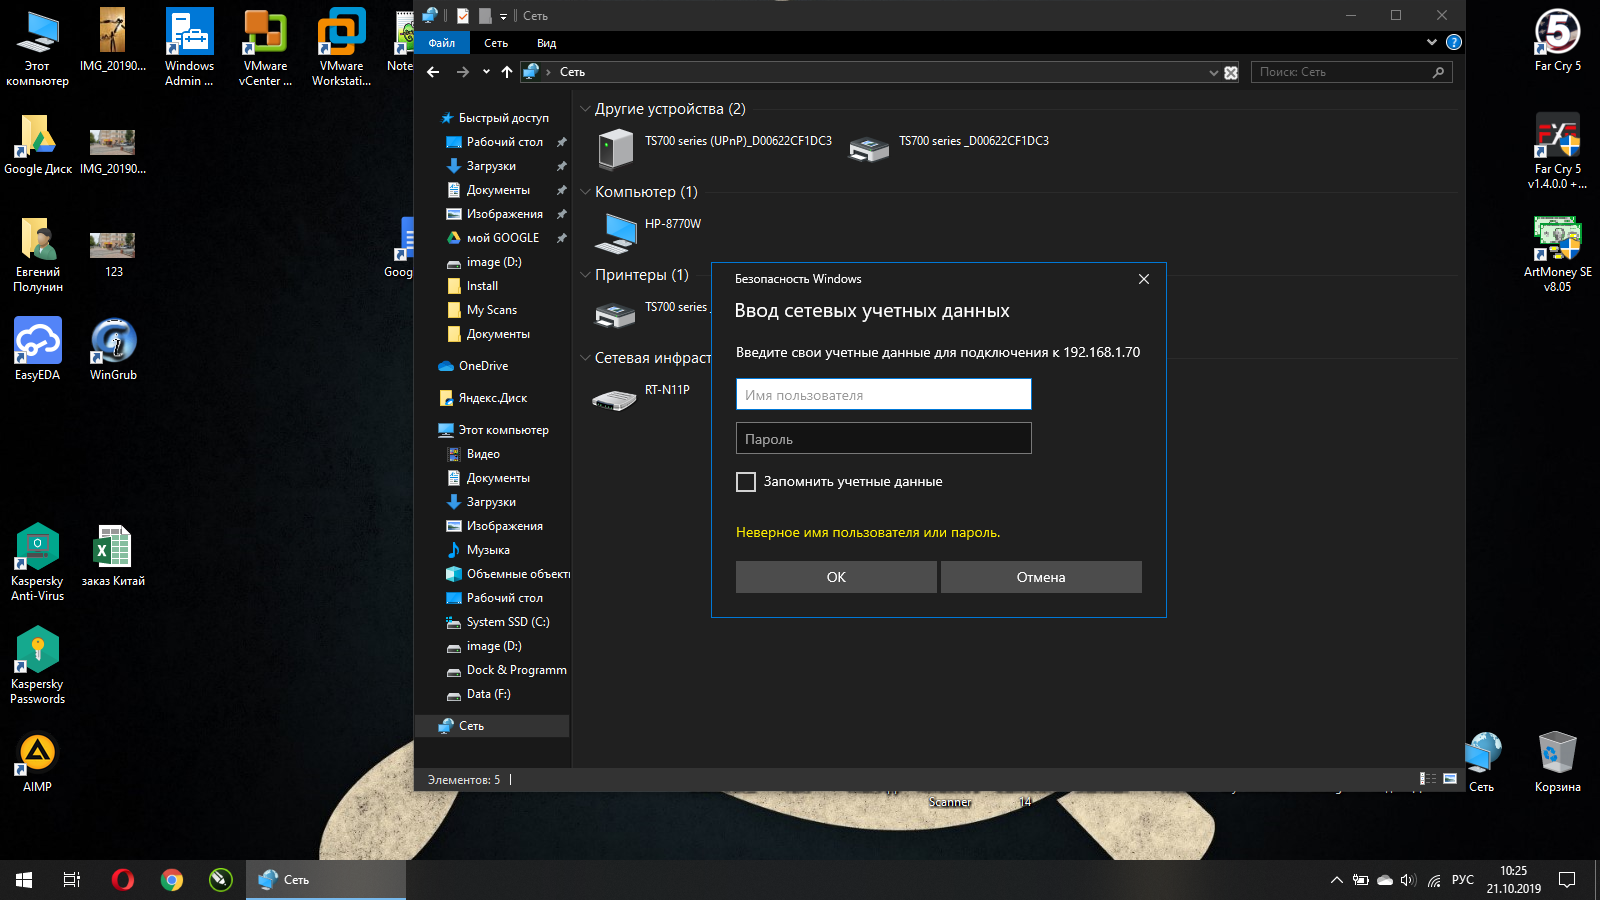The height and width of the screenshot is (900, 1600).
Task: Click the Back navigation arrow
Action: pos(433,72)
